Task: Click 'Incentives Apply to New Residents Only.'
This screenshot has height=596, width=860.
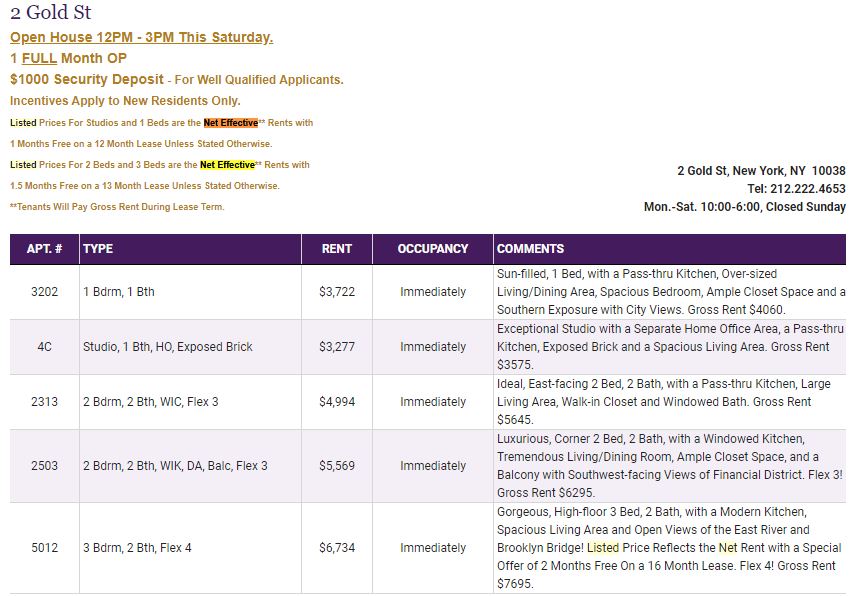Action: pyautogui.click(x=125, y=101)
